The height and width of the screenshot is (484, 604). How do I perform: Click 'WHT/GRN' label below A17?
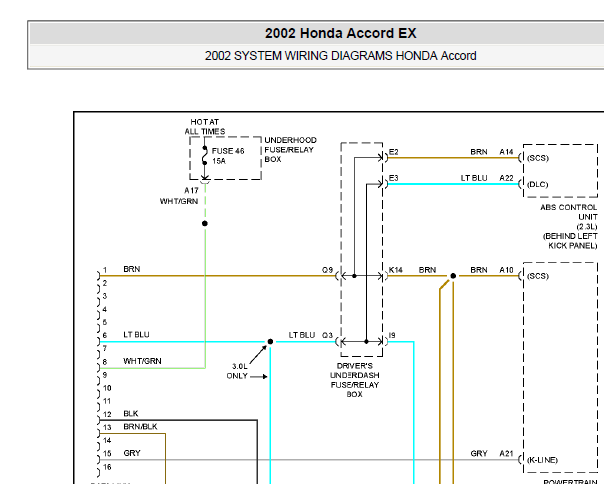(x=179, y=201)
